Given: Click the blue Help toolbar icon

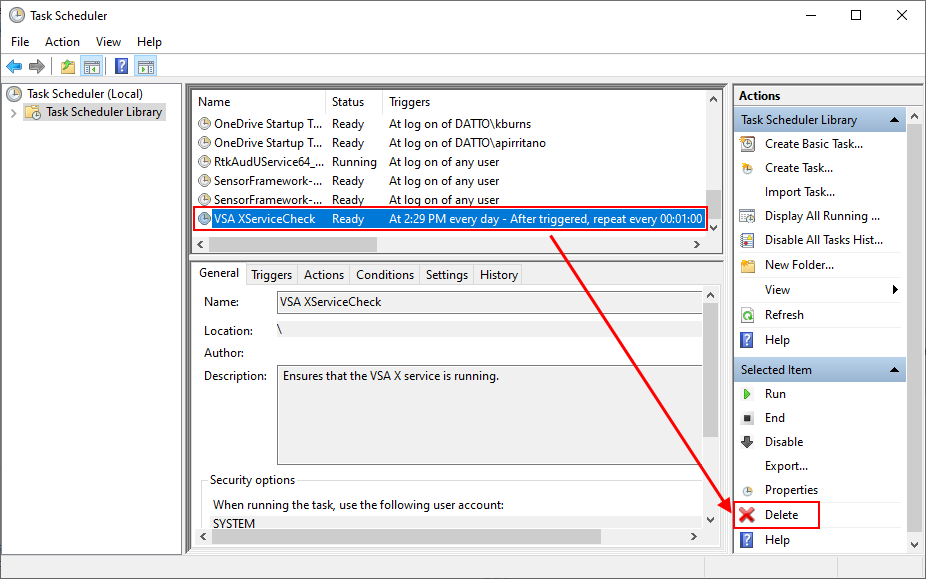Looking at the screenshot, I should 121,66.
